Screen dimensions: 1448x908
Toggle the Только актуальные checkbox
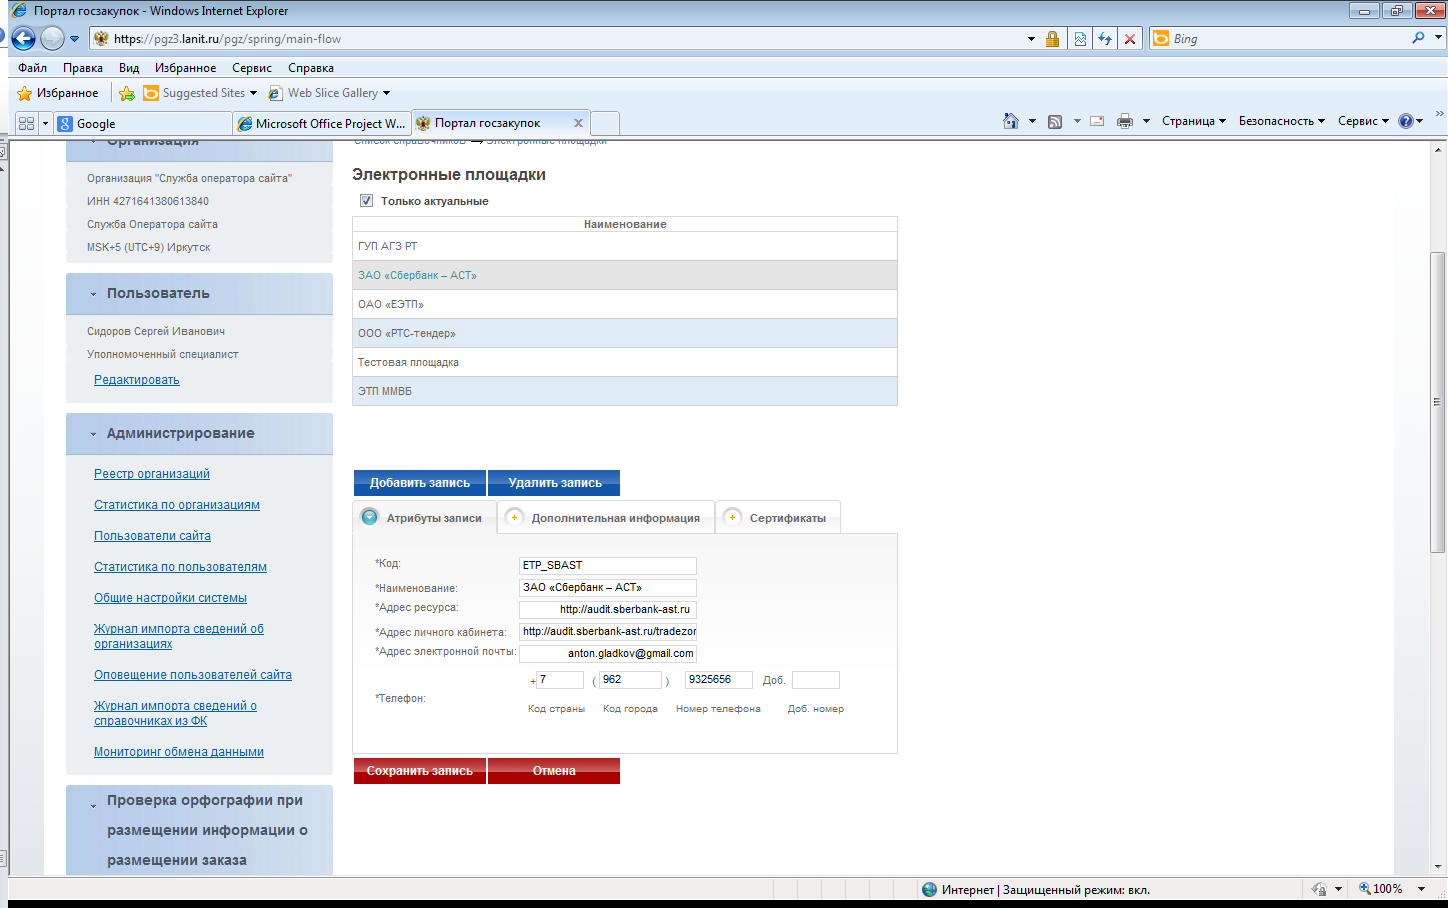366,201
